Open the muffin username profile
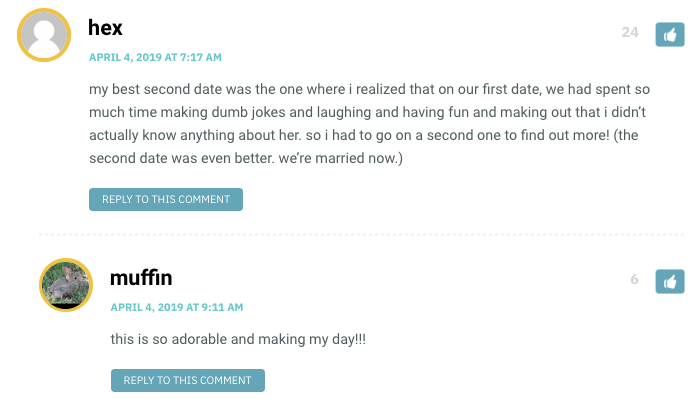 click(x=141, y=278)
